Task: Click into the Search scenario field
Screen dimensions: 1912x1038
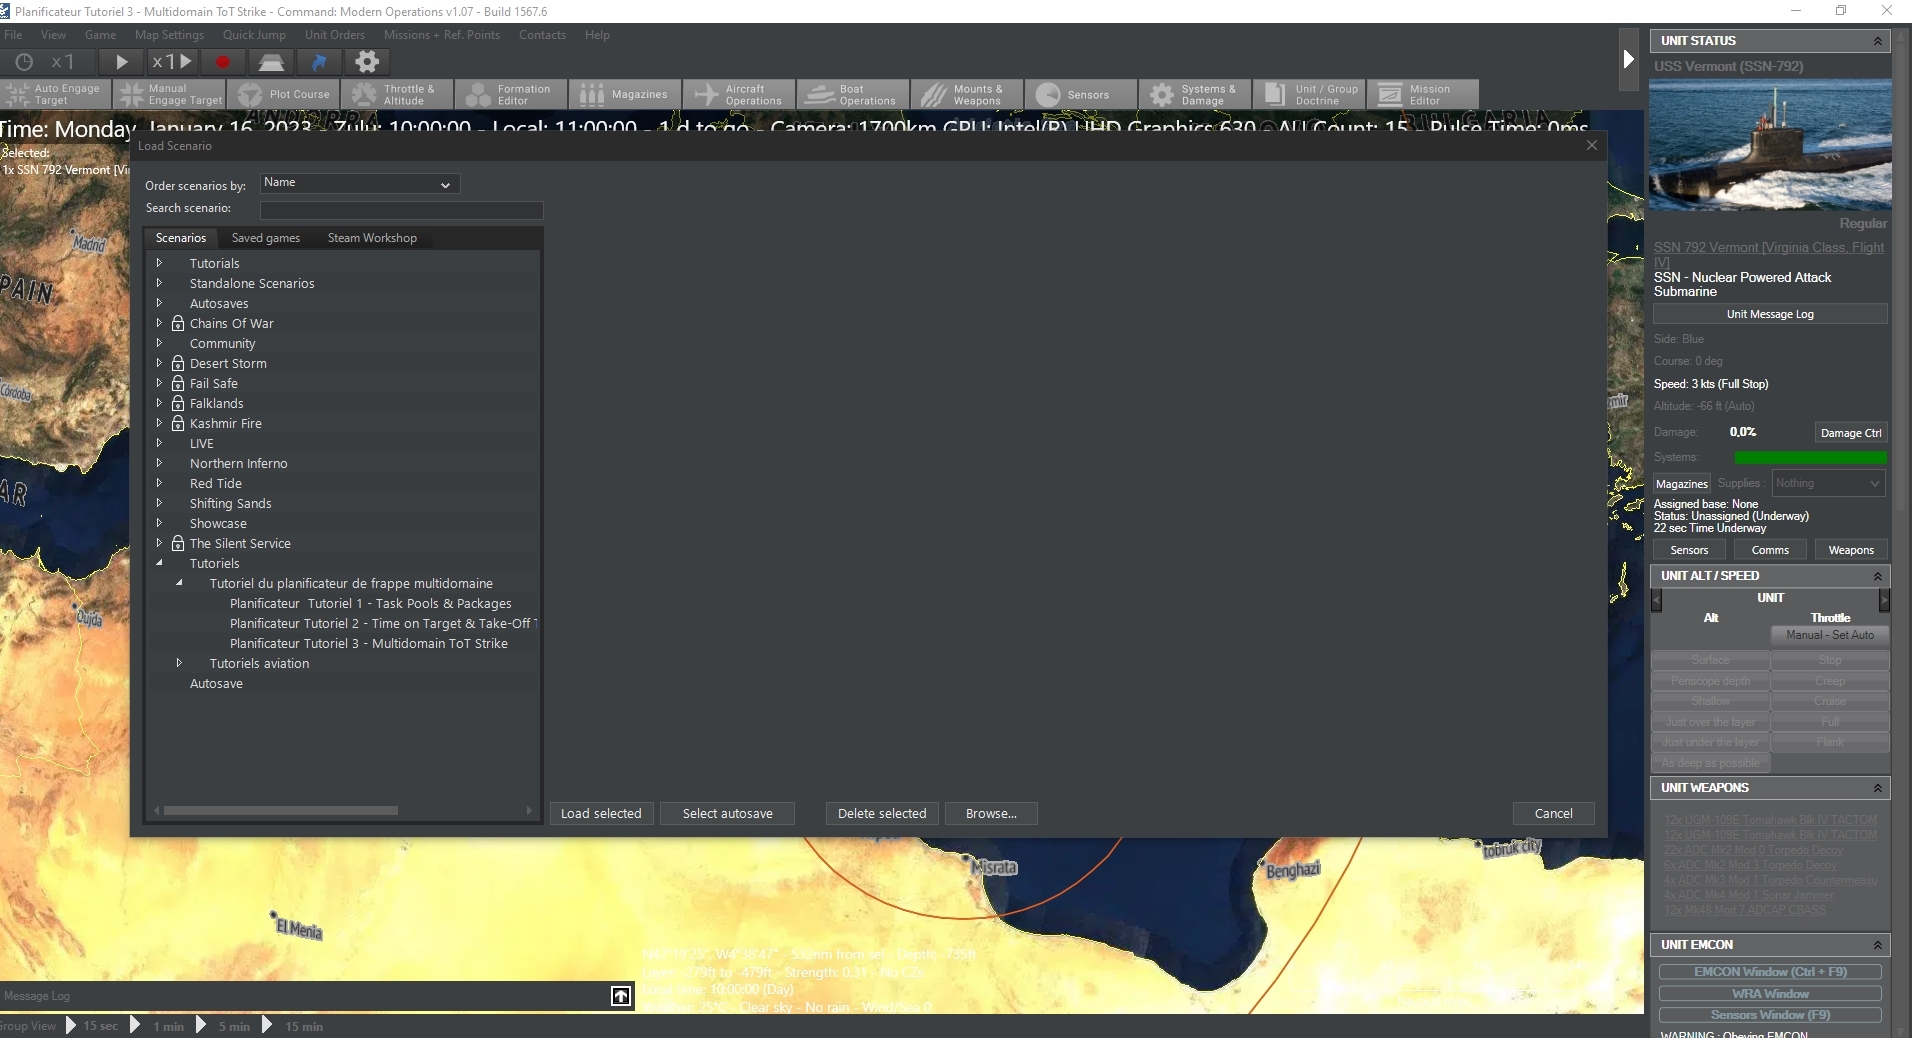Action: point(401,209)
